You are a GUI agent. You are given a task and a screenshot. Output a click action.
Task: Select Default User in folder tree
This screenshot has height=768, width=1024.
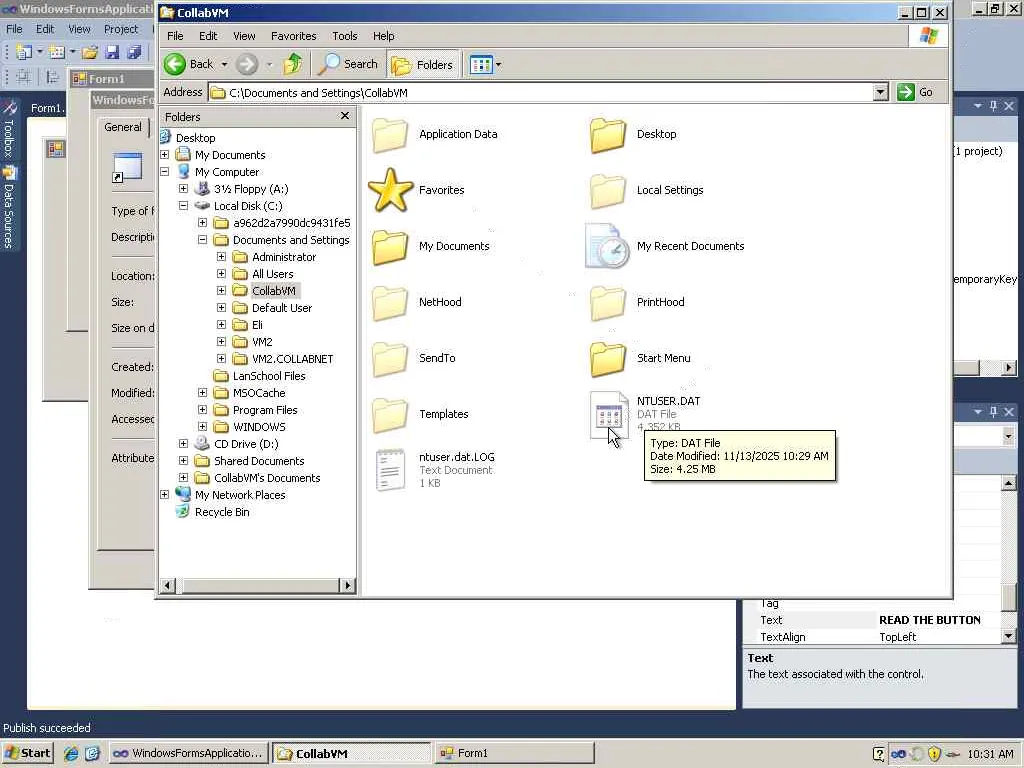pos(281,308)
